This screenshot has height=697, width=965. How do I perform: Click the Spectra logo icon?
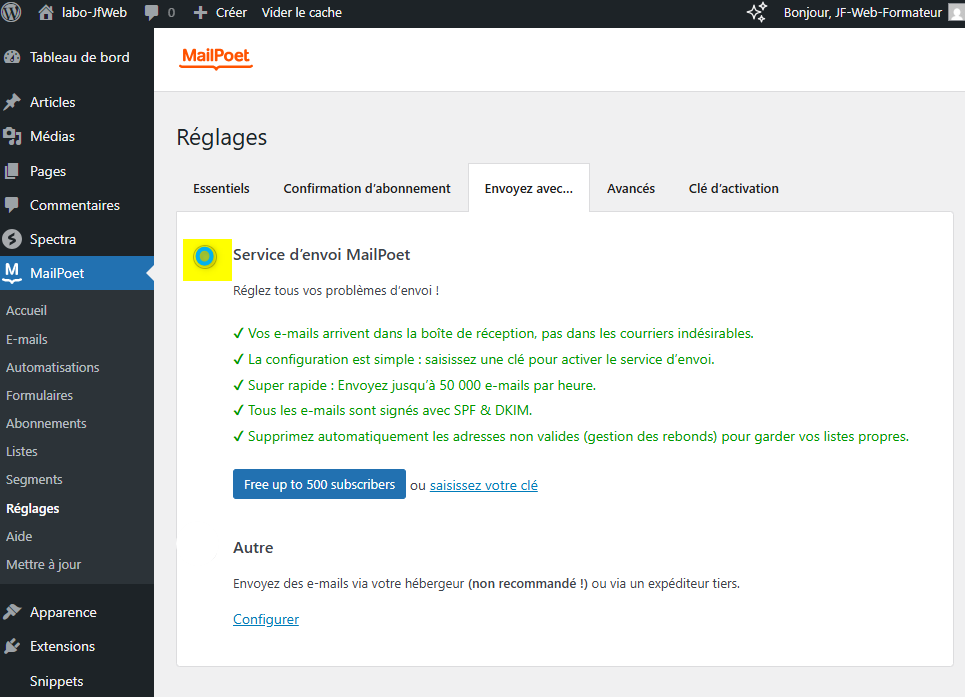(x=12, y=239)
